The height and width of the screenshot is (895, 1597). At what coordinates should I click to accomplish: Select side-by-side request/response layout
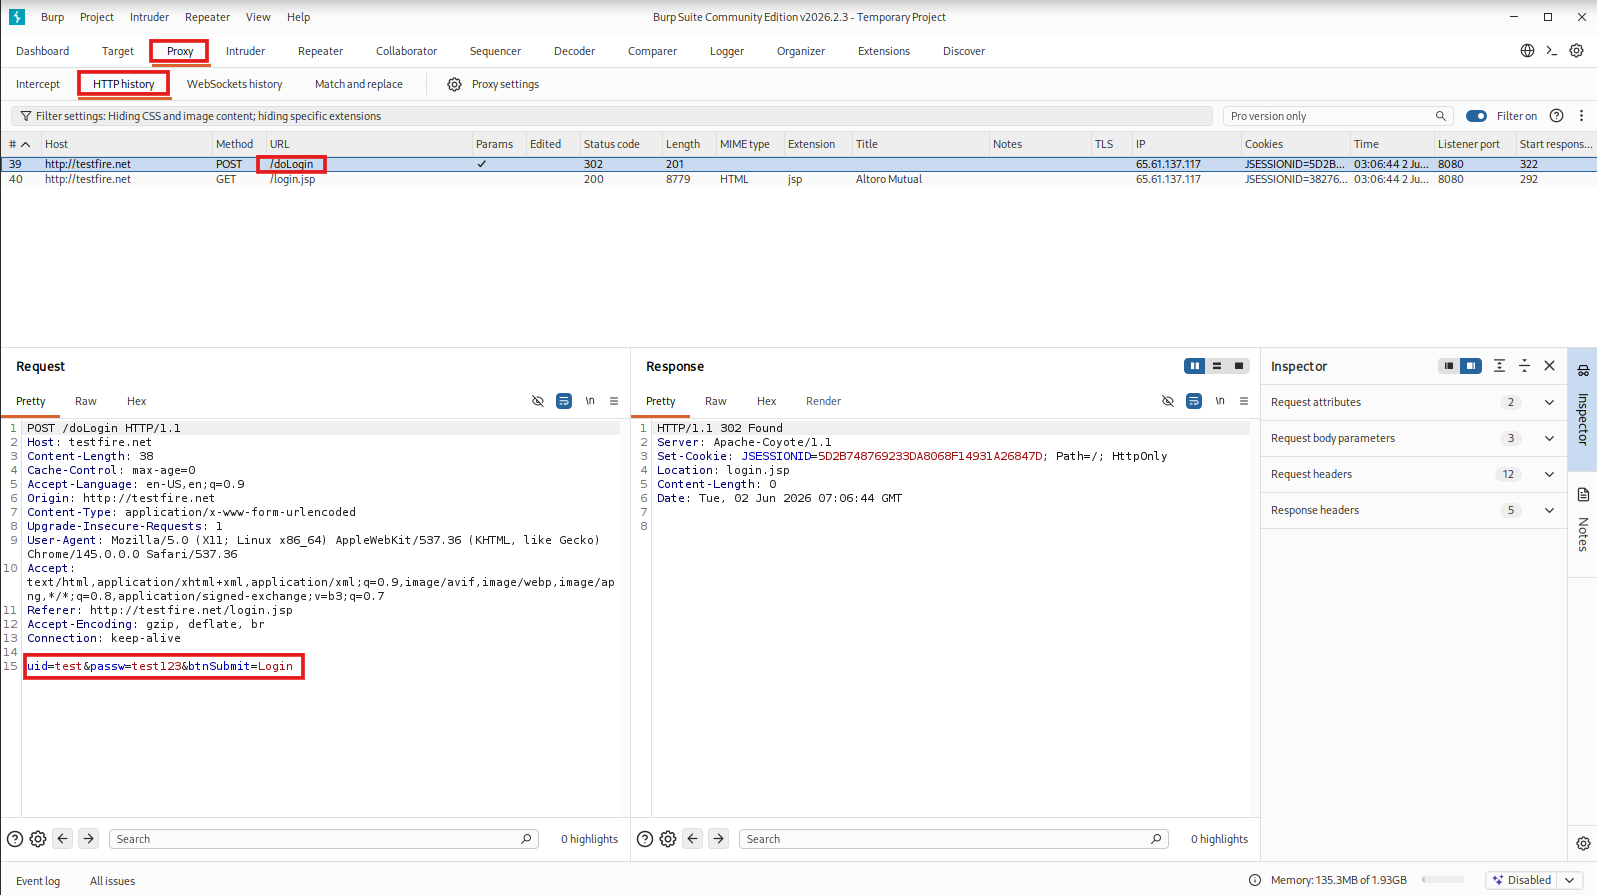pyautogui.click(x=1195, y=366)
